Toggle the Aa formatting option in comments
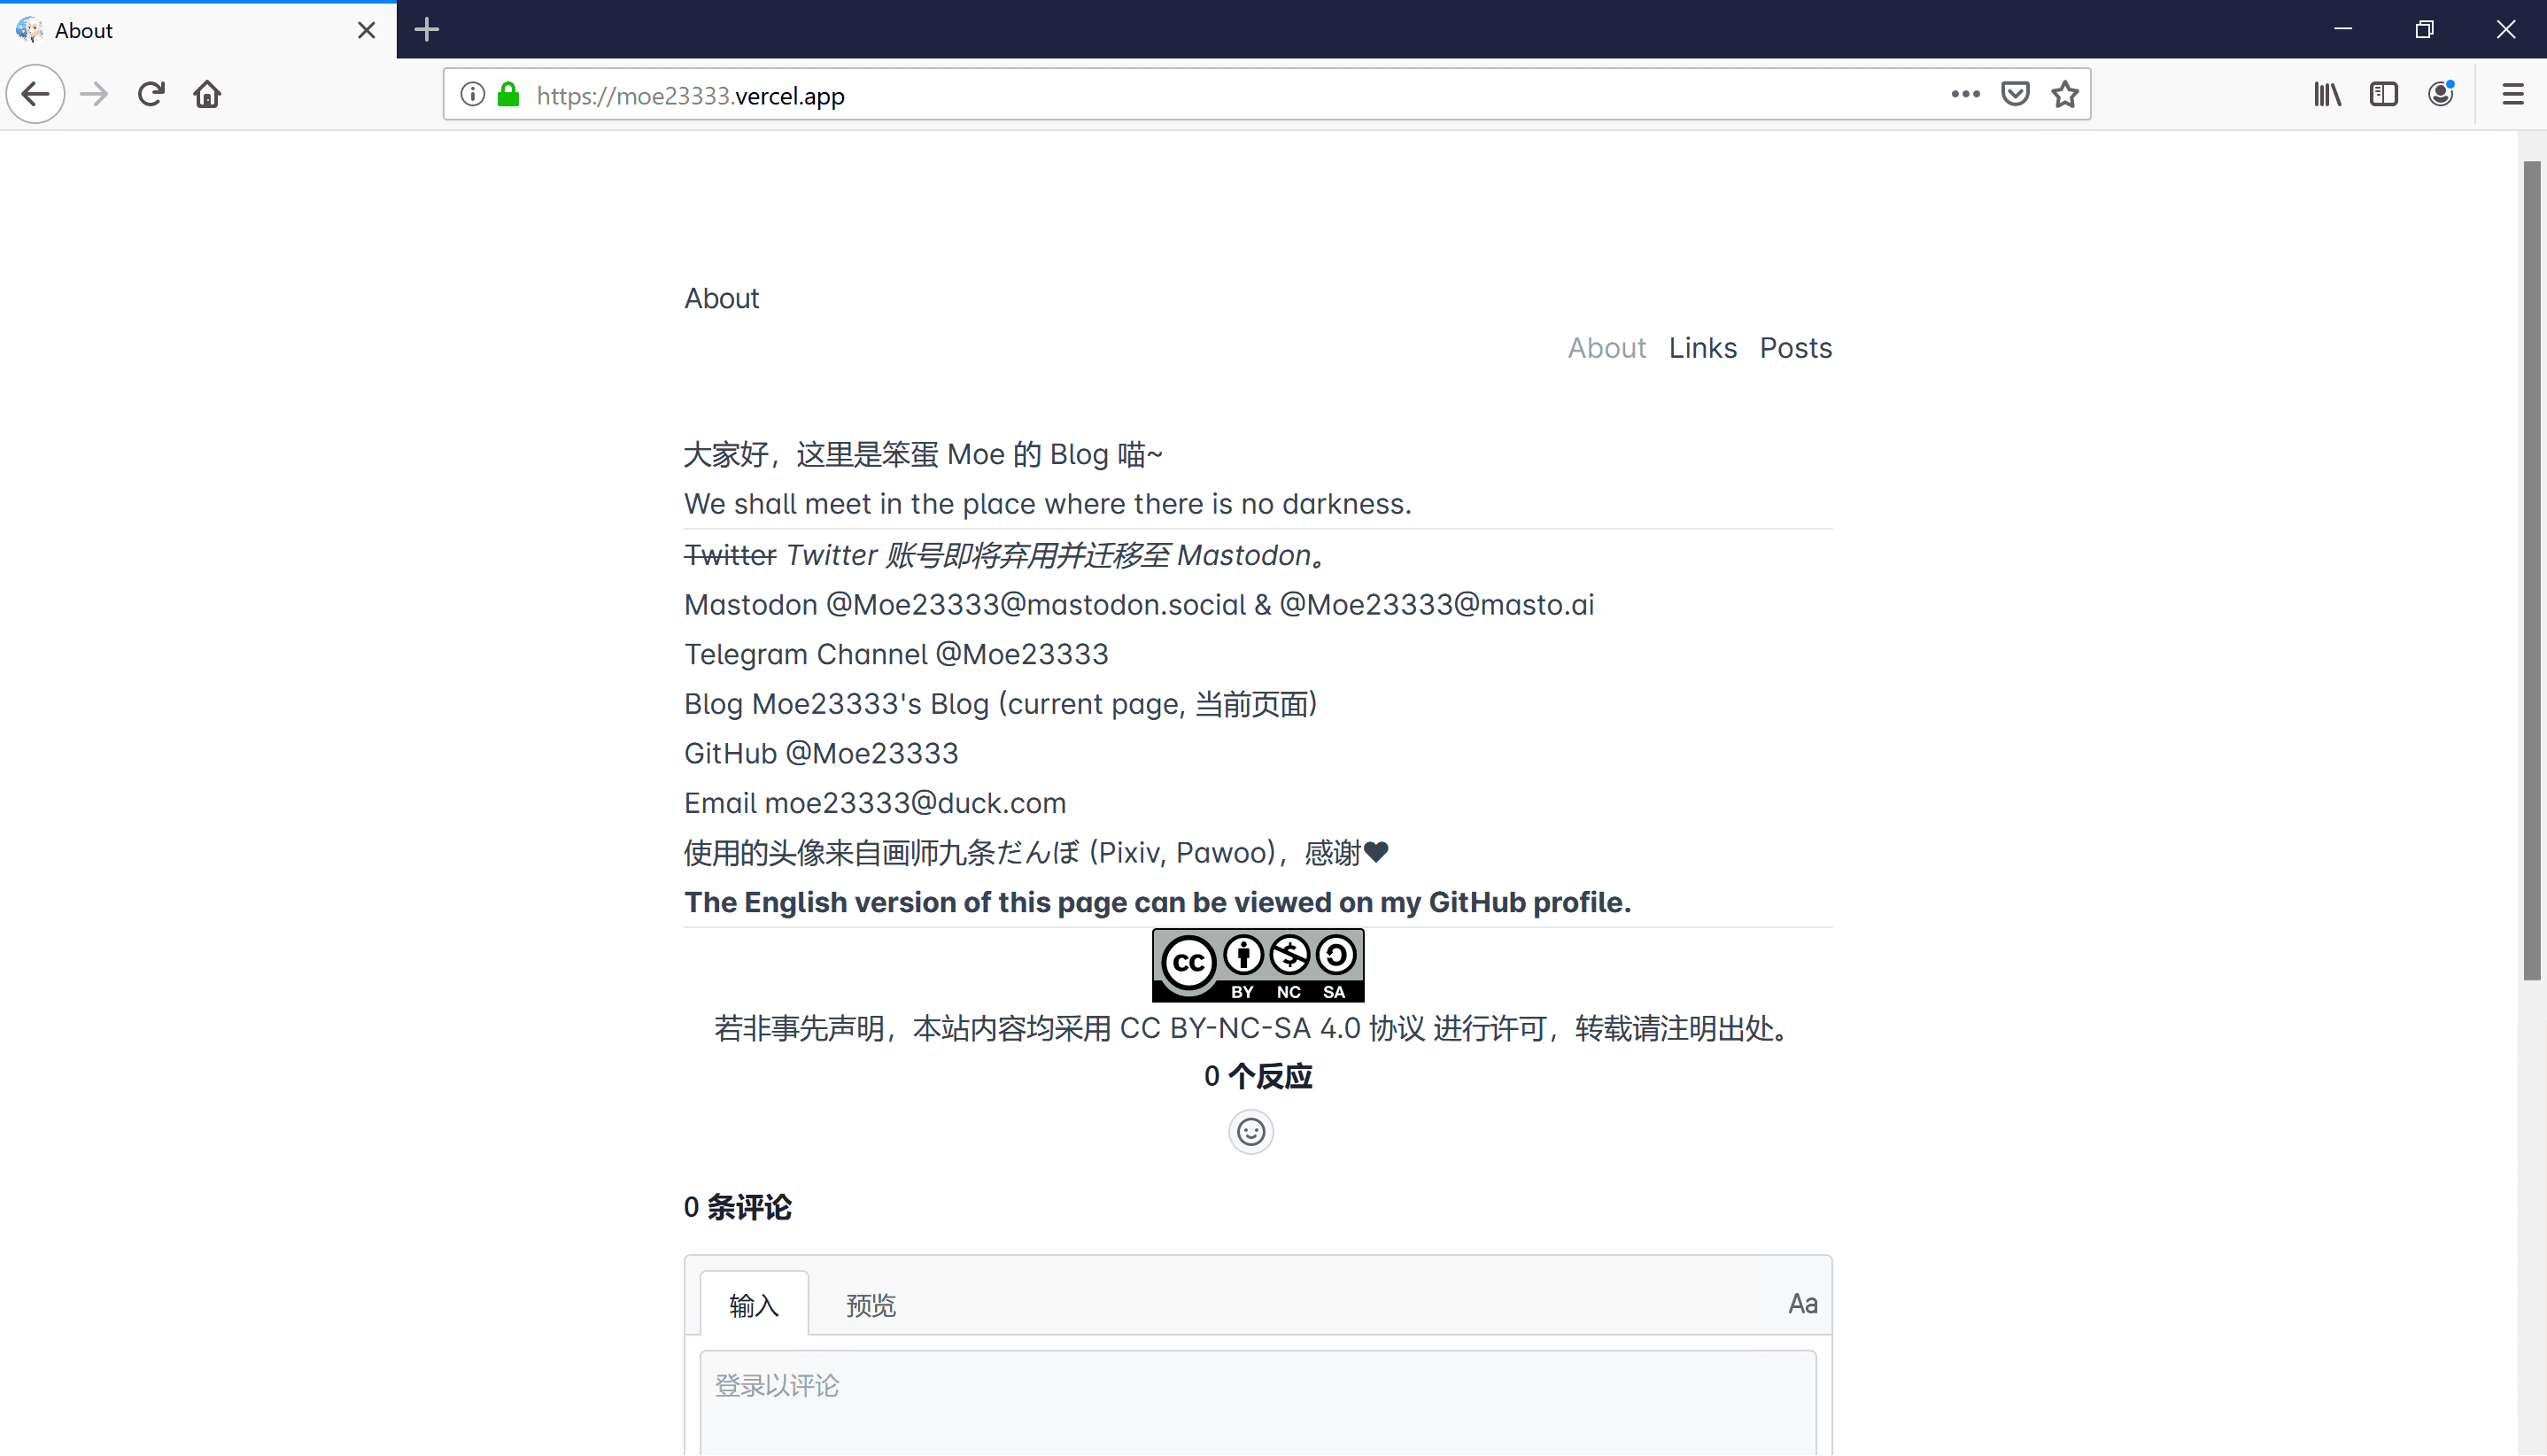The width and height of the screenshot is (2547, 1456). pos(1801,1303)
